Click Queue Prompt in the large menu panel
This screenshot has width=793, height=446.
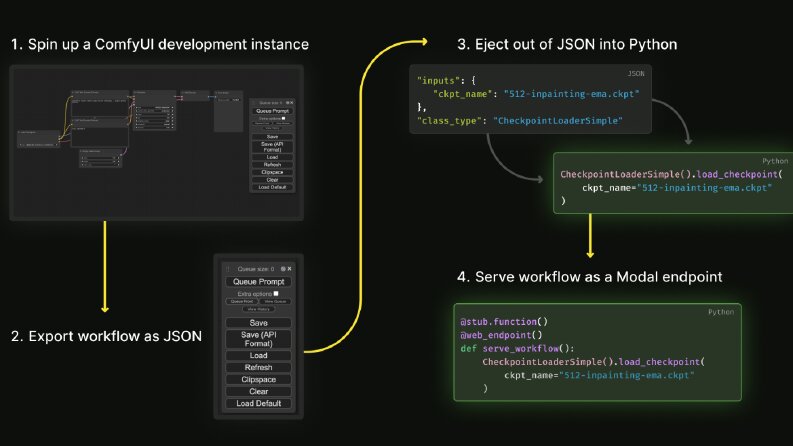point(258,282)
